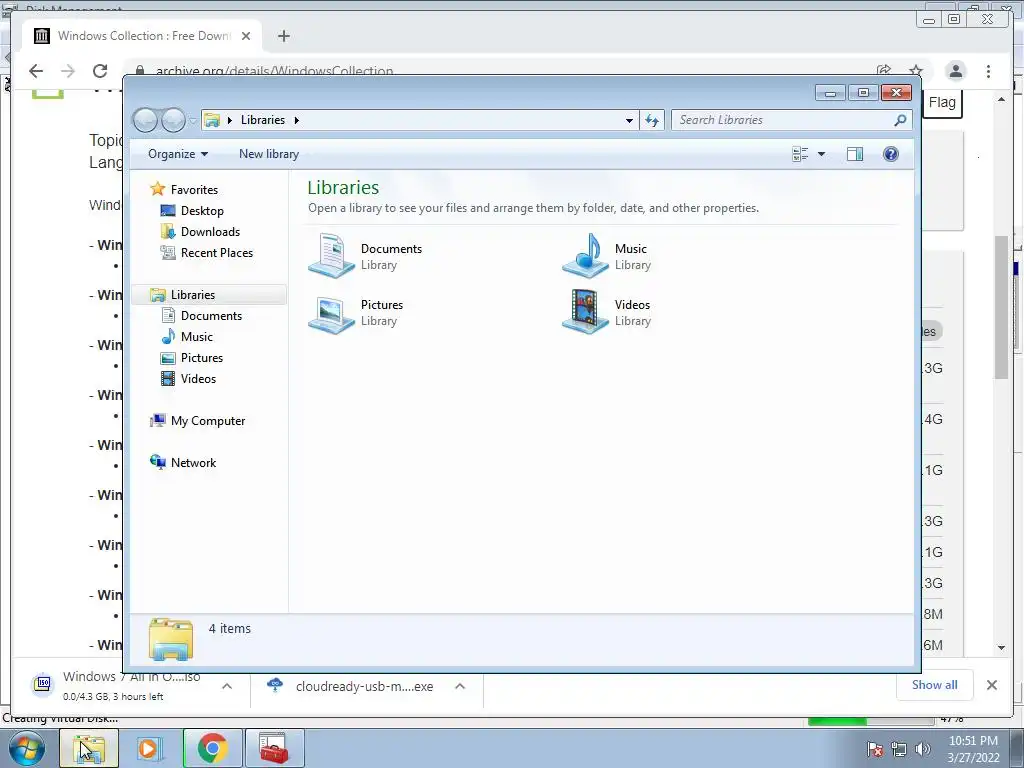Open the Pictures library icon in main pane
The image size is (1024, 768).
[332, 313]
